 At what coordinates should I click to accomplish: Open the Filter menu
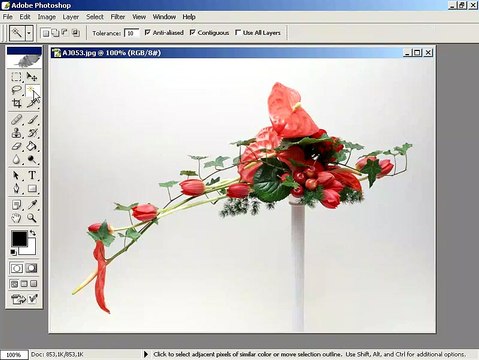point(118,17)
